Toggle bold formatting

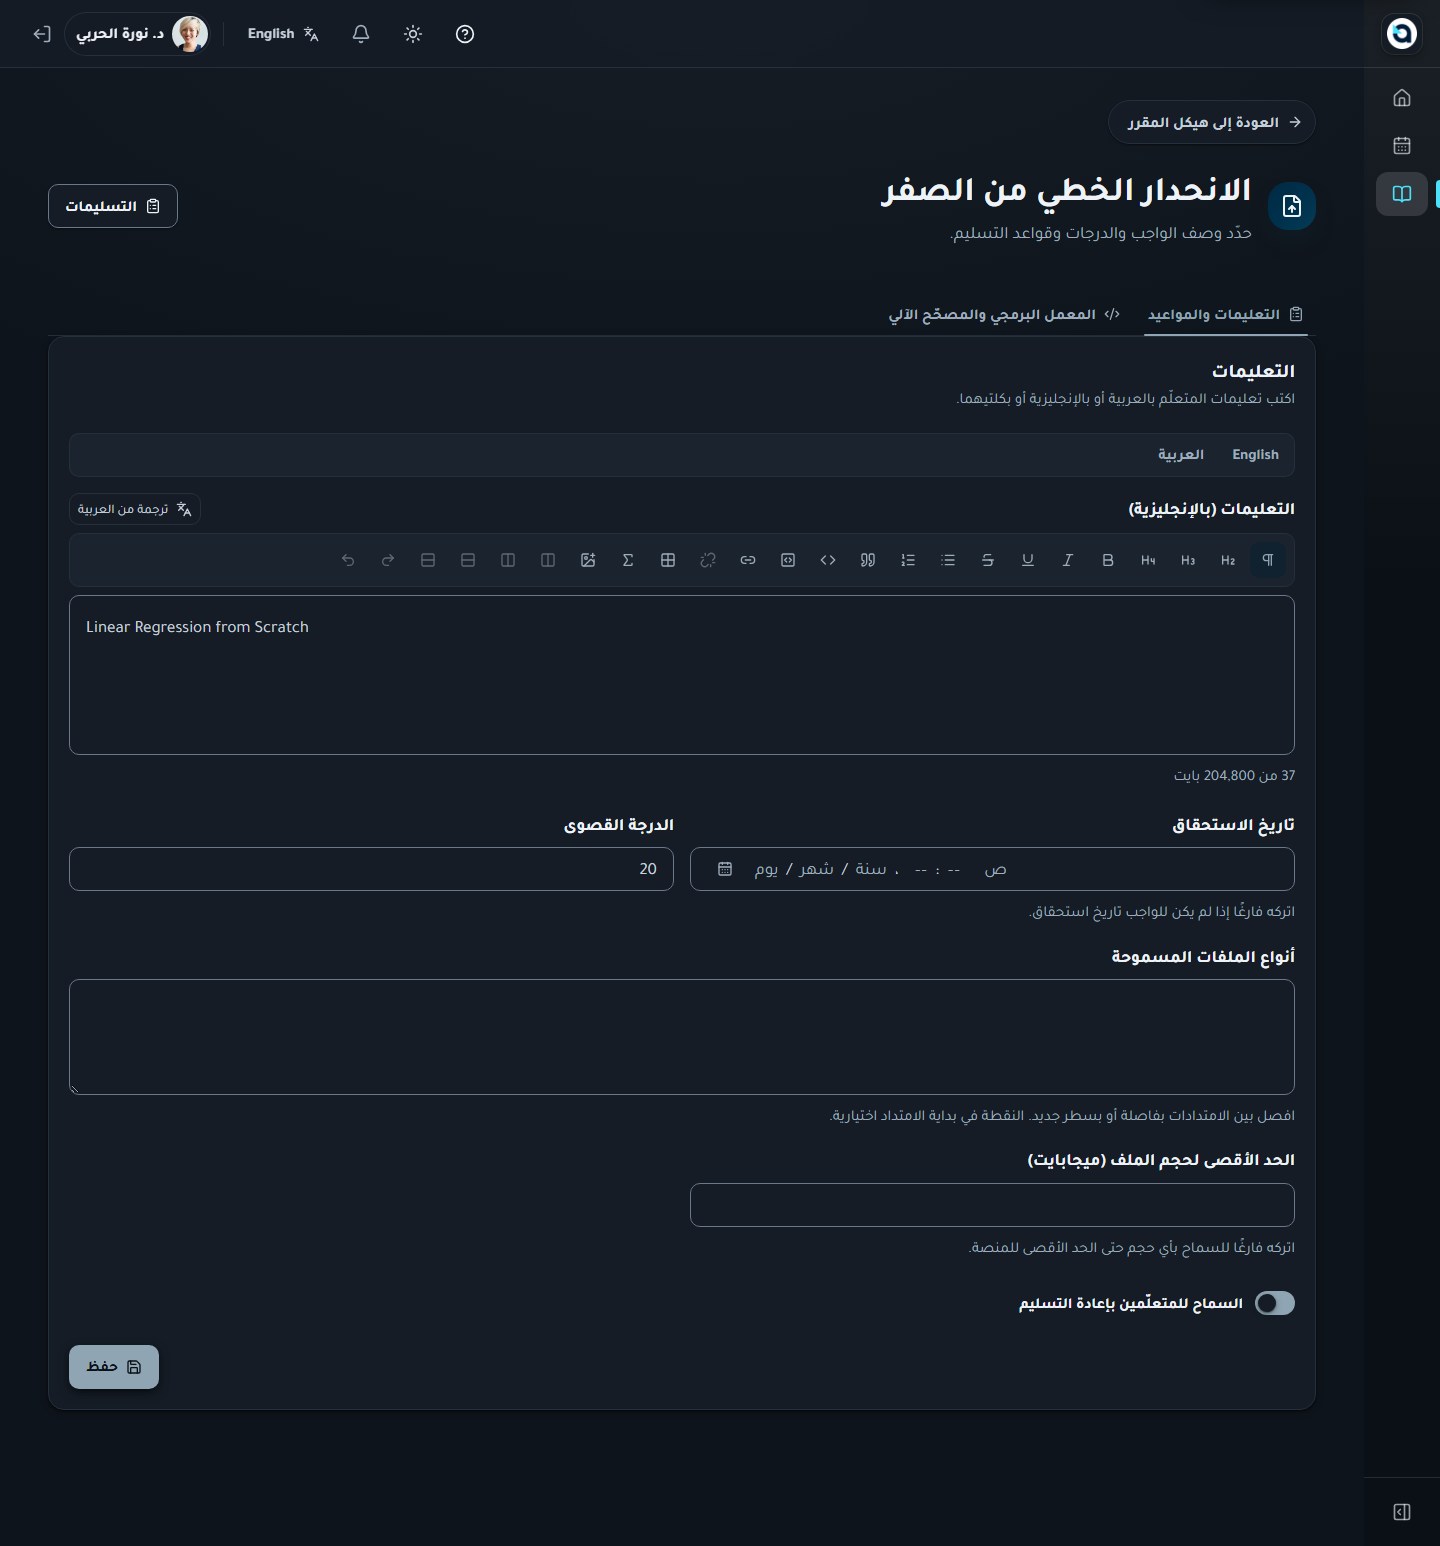coord(1108,560)
